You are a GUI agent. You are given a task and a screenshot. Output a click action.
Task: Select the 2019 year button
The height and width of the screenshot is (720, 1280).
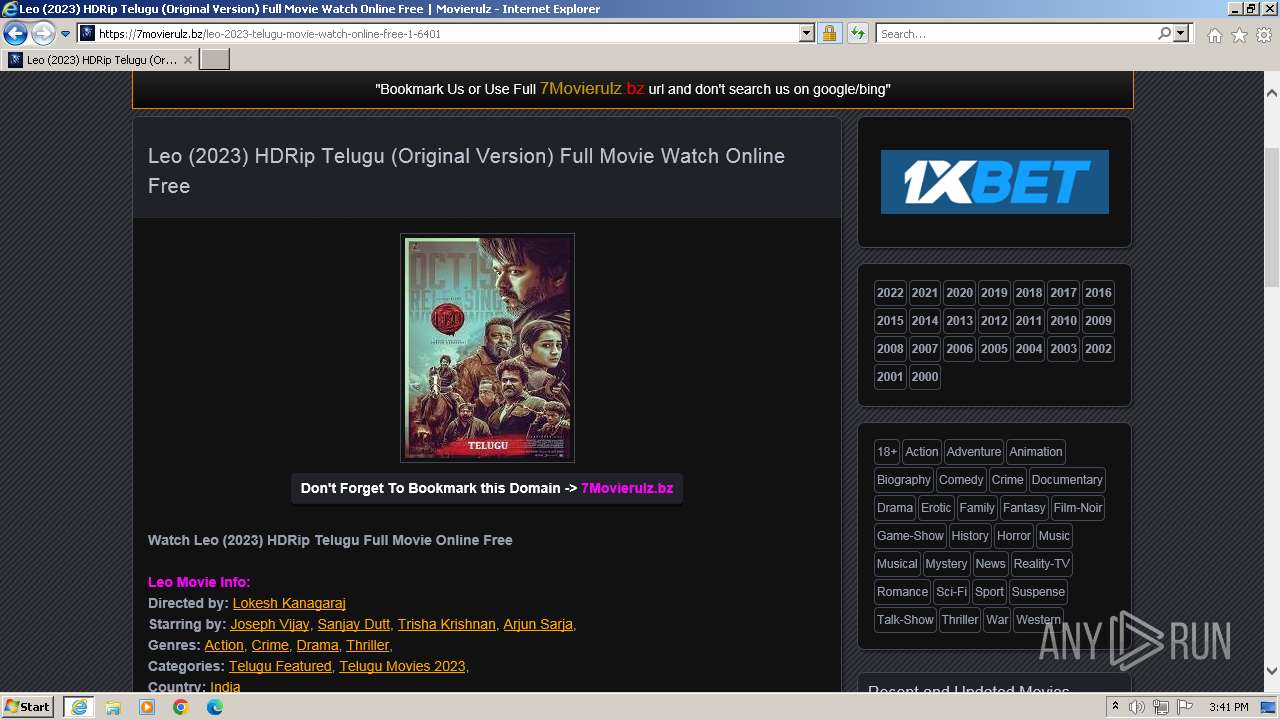[x=994, y=293]
